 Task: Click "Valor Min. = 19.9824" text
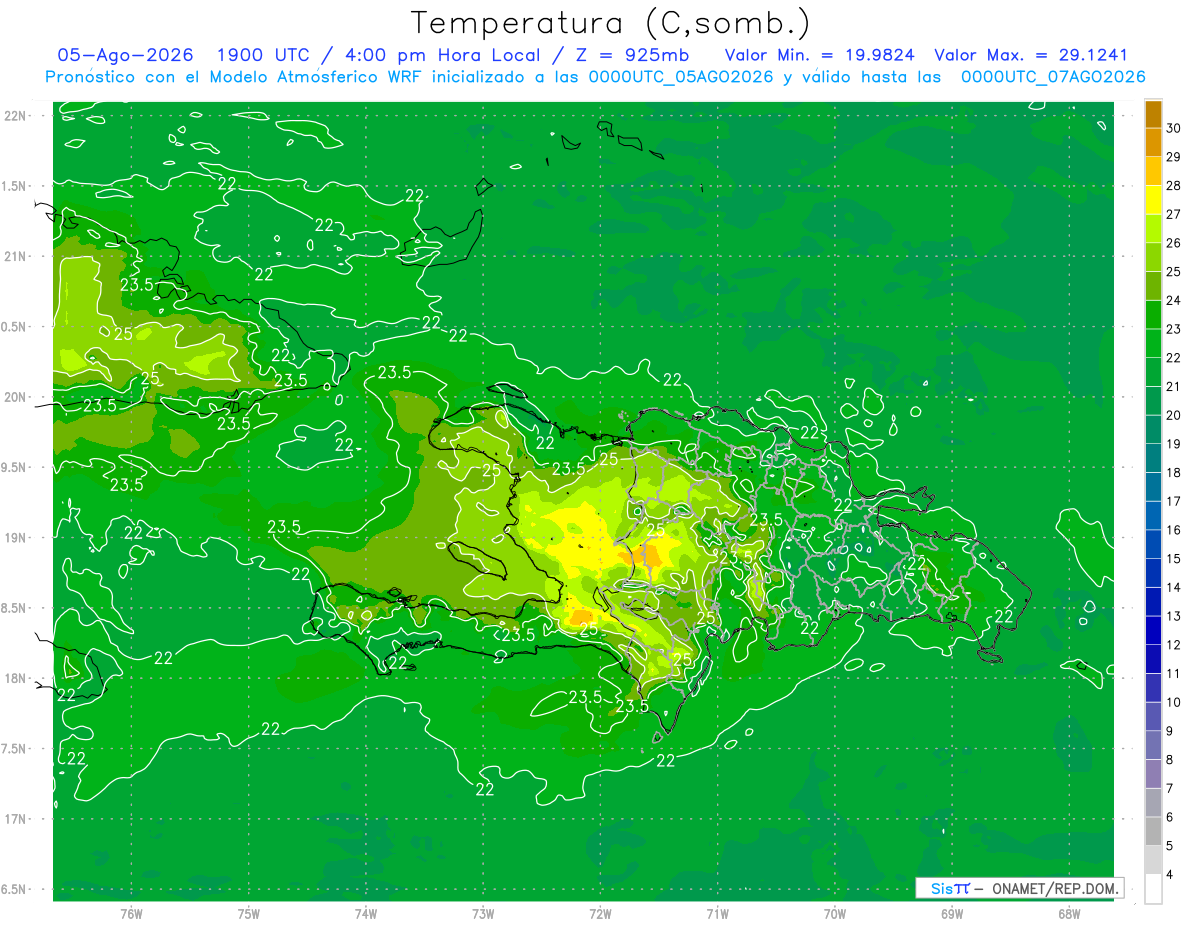(x=820, y=55)
